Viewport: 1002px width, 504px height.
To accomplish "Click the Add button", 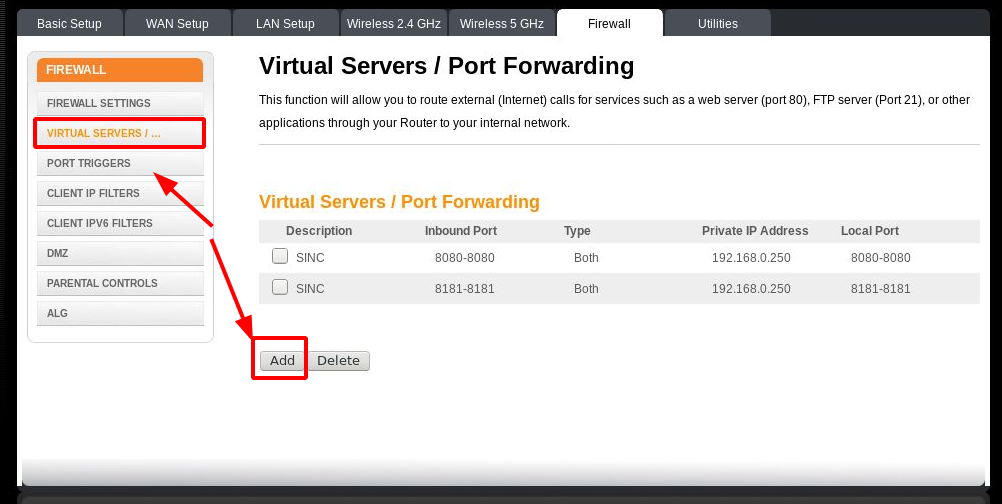I will [x=282, y=361].
